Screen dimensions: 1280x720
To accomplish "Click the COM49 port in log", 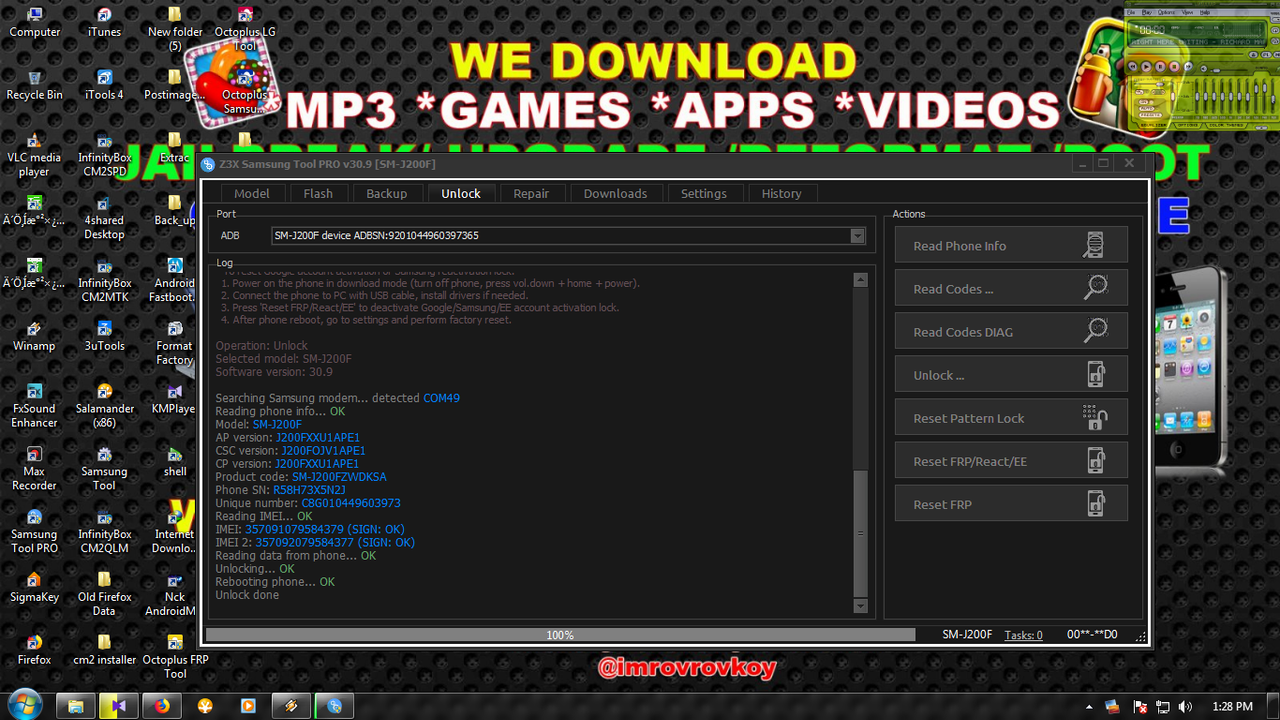I will [441, 398].
